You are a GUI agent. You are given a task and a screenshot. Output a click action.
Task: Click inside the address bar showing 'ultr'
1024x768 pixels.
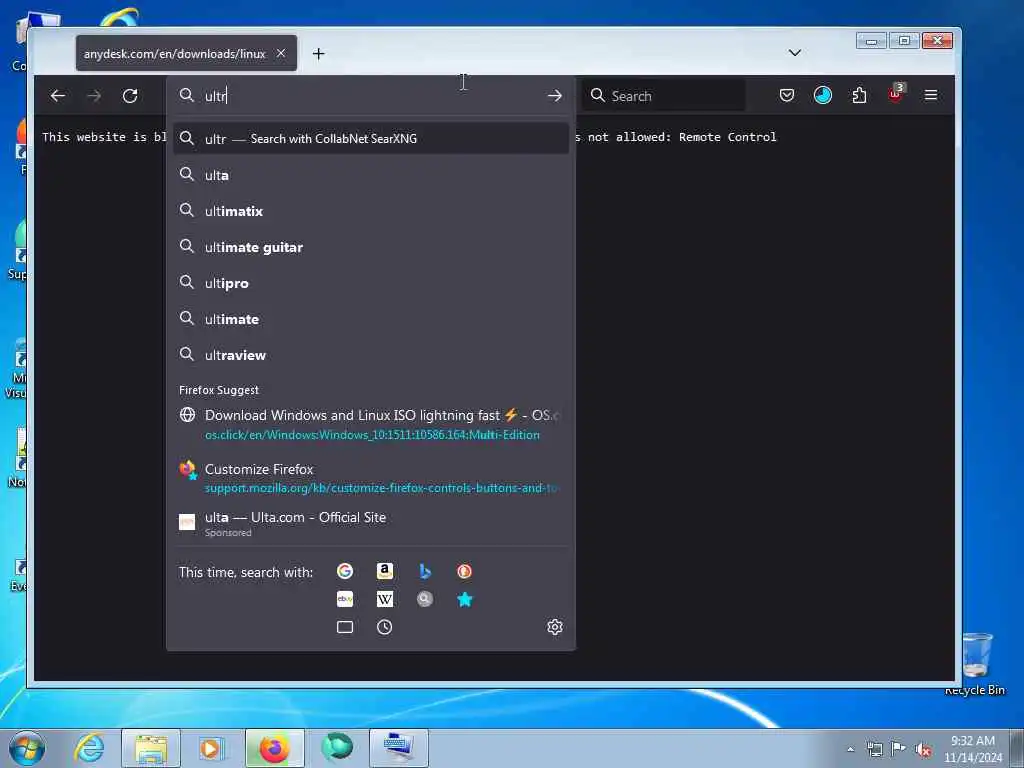[x=372, y=96]
